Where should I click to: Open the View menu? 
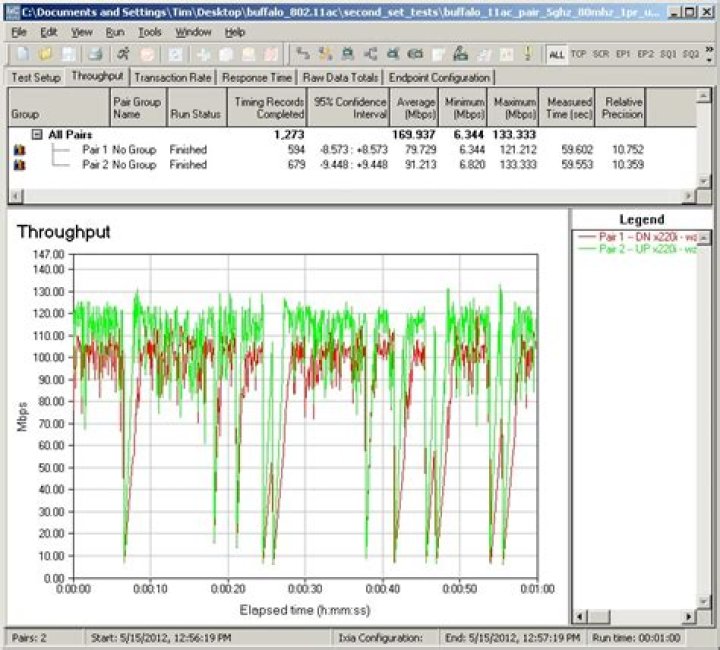tap(82, 32)
